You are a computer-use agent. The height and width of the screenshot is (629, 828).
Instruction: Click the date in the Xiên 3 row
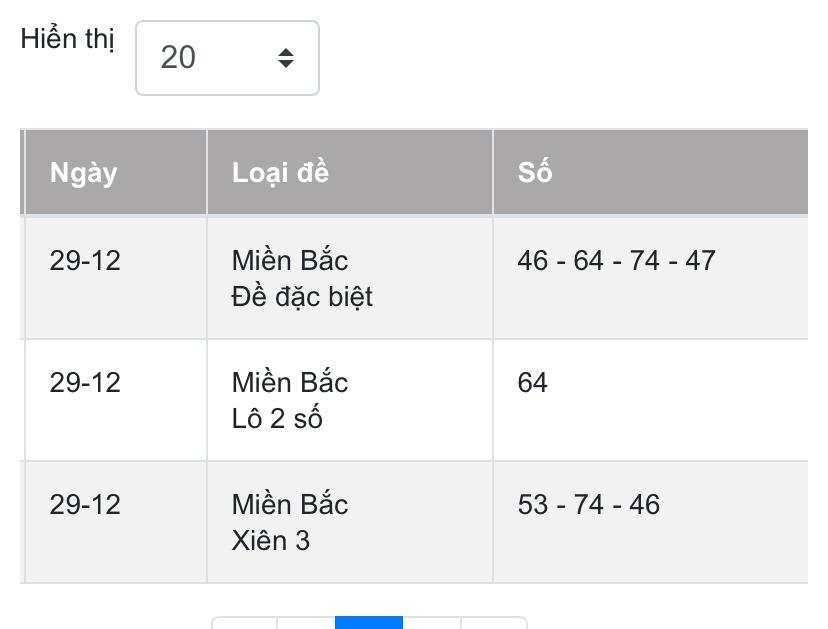[85, 505]
